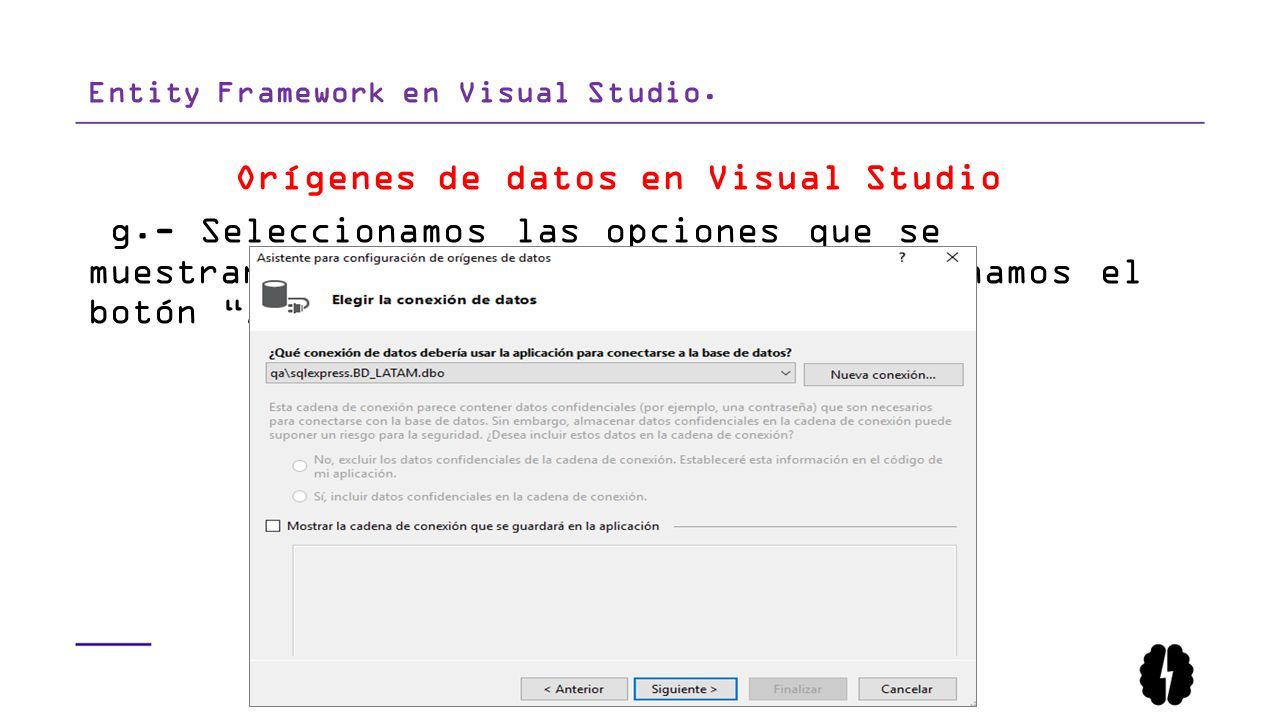
Task: Click the Orígenes de datos en Visual Studio title
Action: pos(619,179)
